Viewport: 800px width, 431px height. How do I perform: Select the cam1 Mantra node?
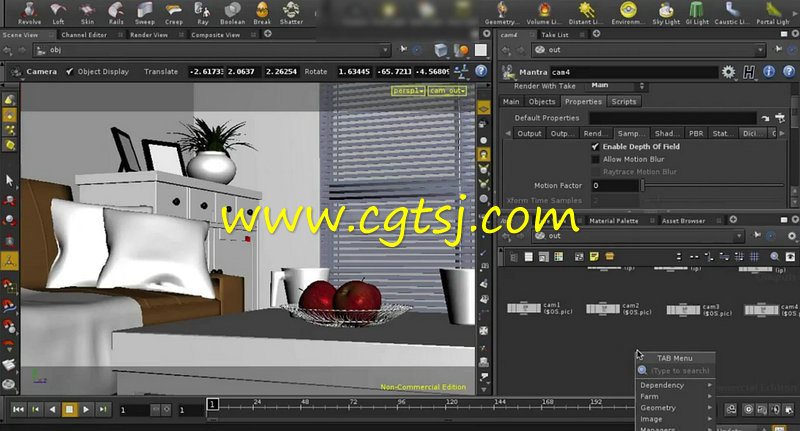pos(524,308)
